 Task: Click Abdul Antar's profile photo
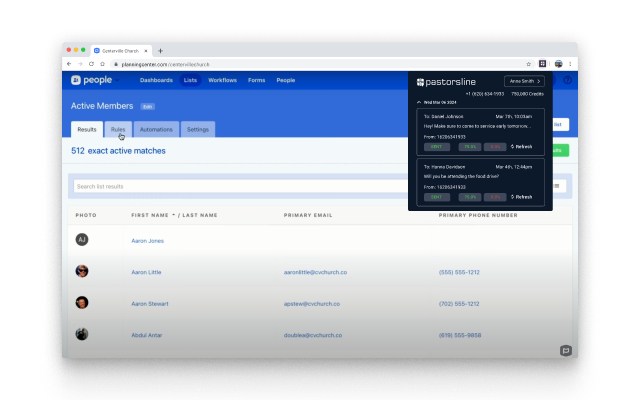pos(82,334)
